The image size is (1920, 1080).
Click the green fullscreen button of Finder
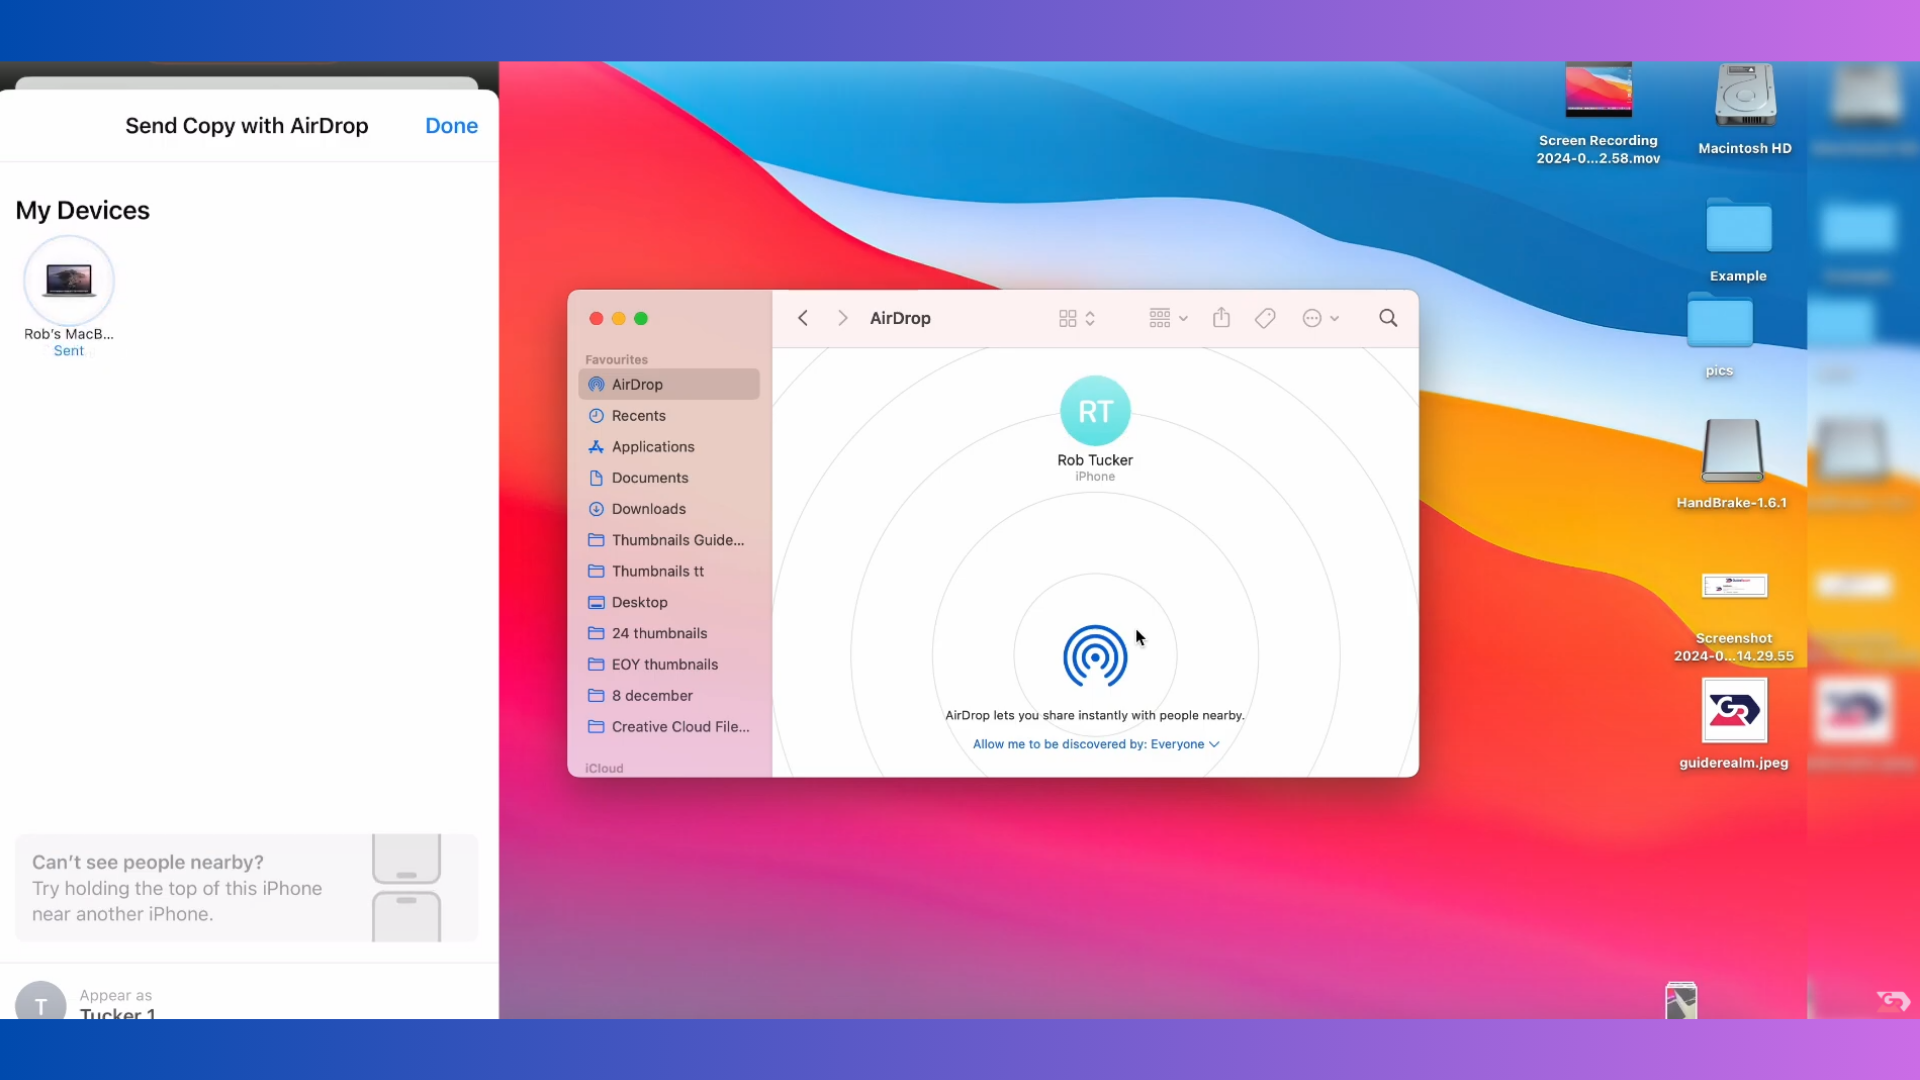click(x=641, y=318)
